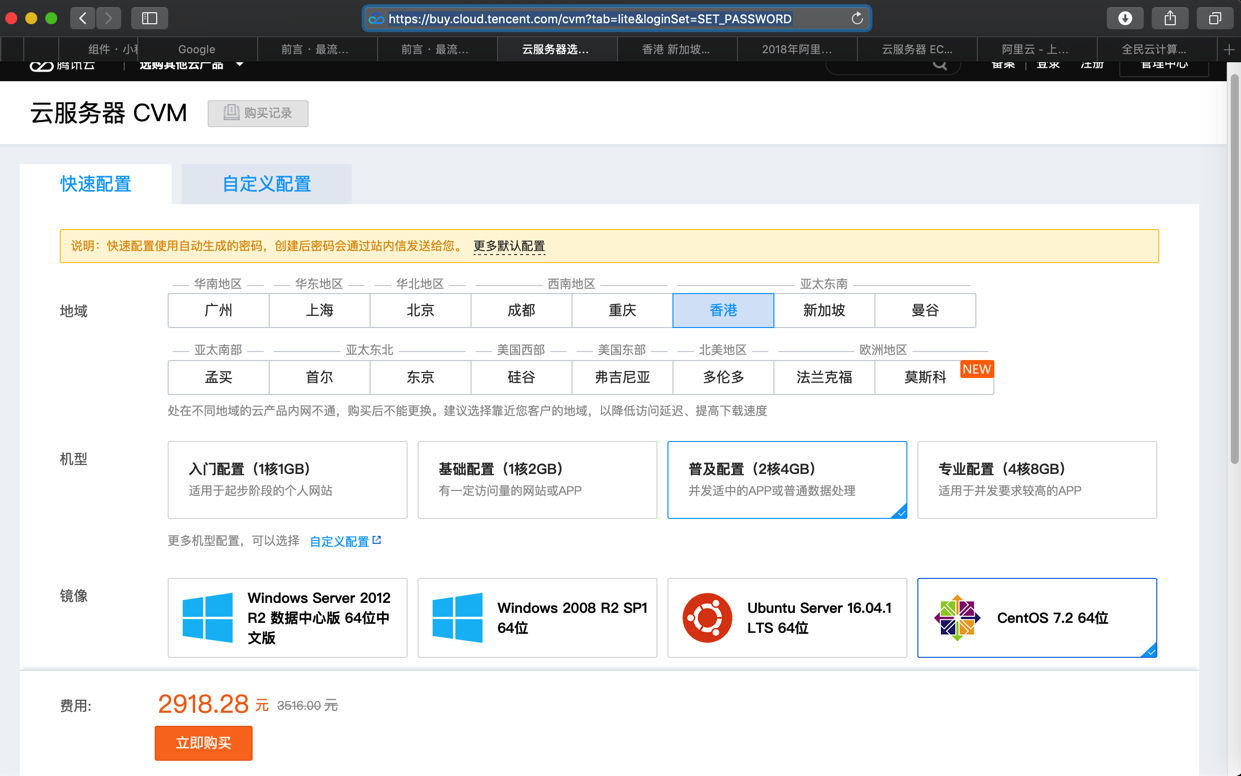Click the Share icon in the toolbar
This screenshot has height=776, width=1241.
click(x=1170, y=18)
